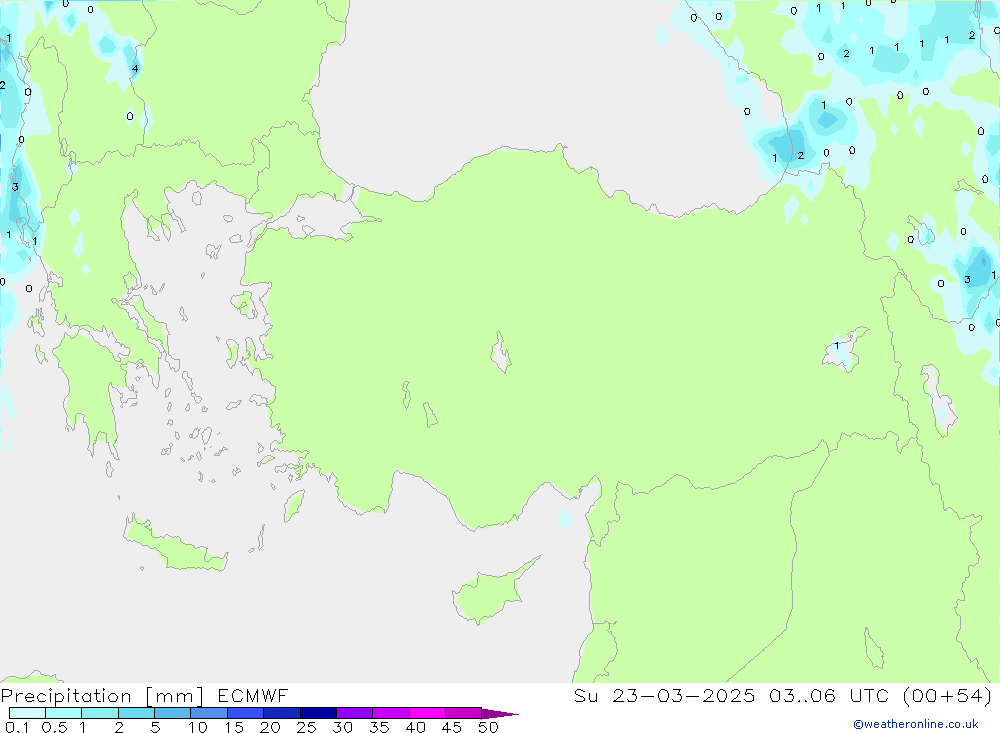This screenshot has width=1000, height=733.
Task: Click the "Su 23-03-2025" date text
Action: [664, 696]
